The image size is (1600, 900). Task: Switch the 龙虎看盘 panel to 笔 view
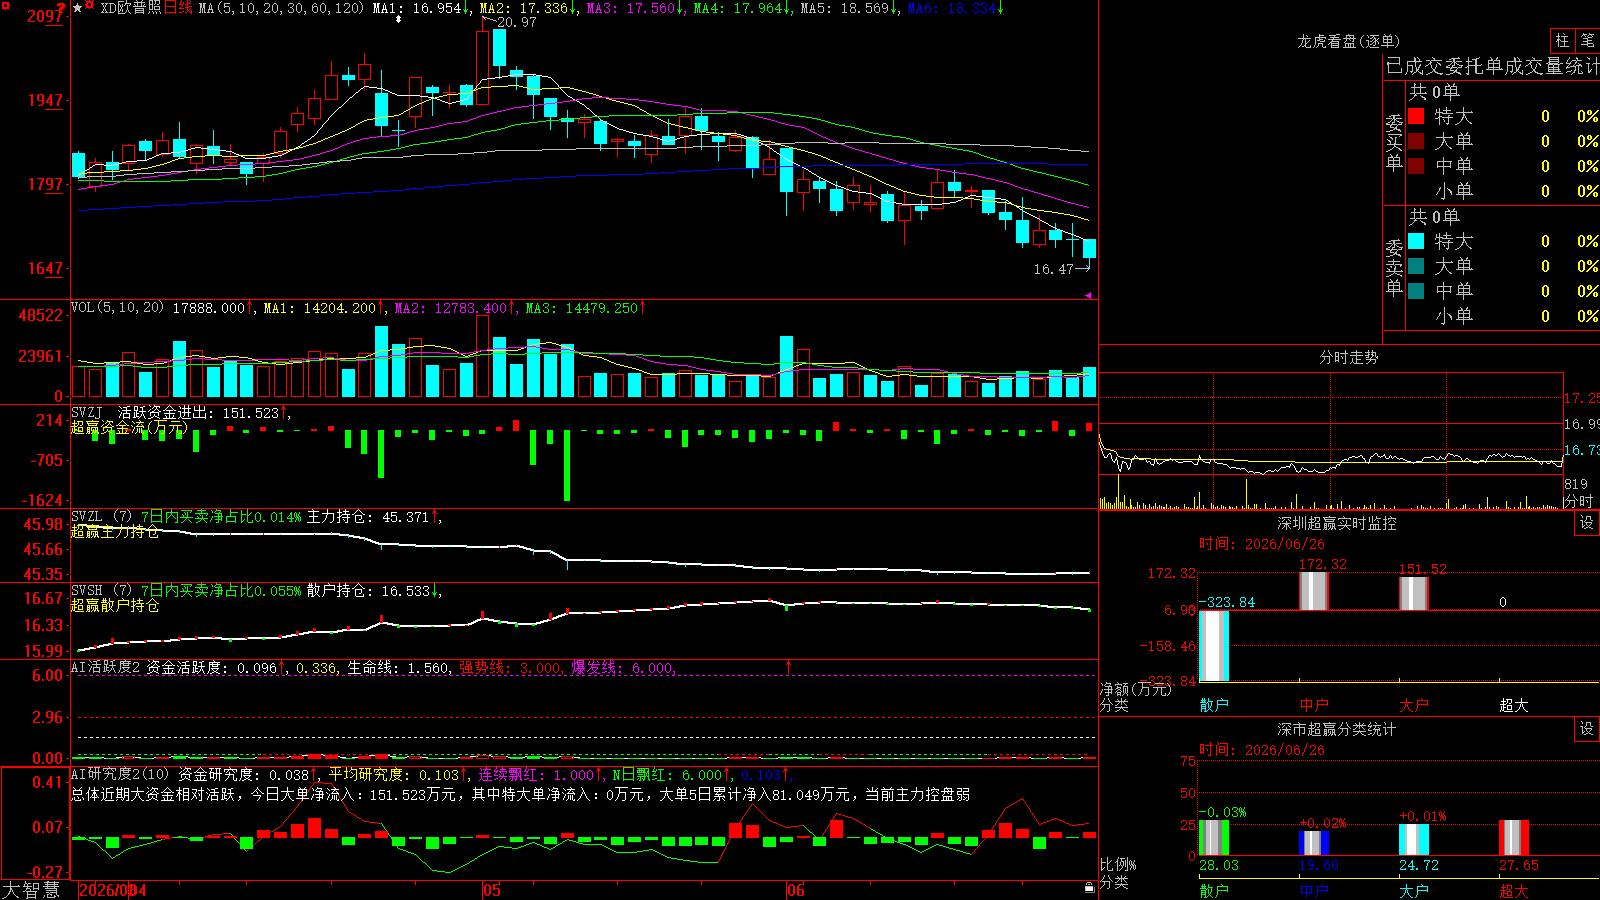tap(1587, 40)
